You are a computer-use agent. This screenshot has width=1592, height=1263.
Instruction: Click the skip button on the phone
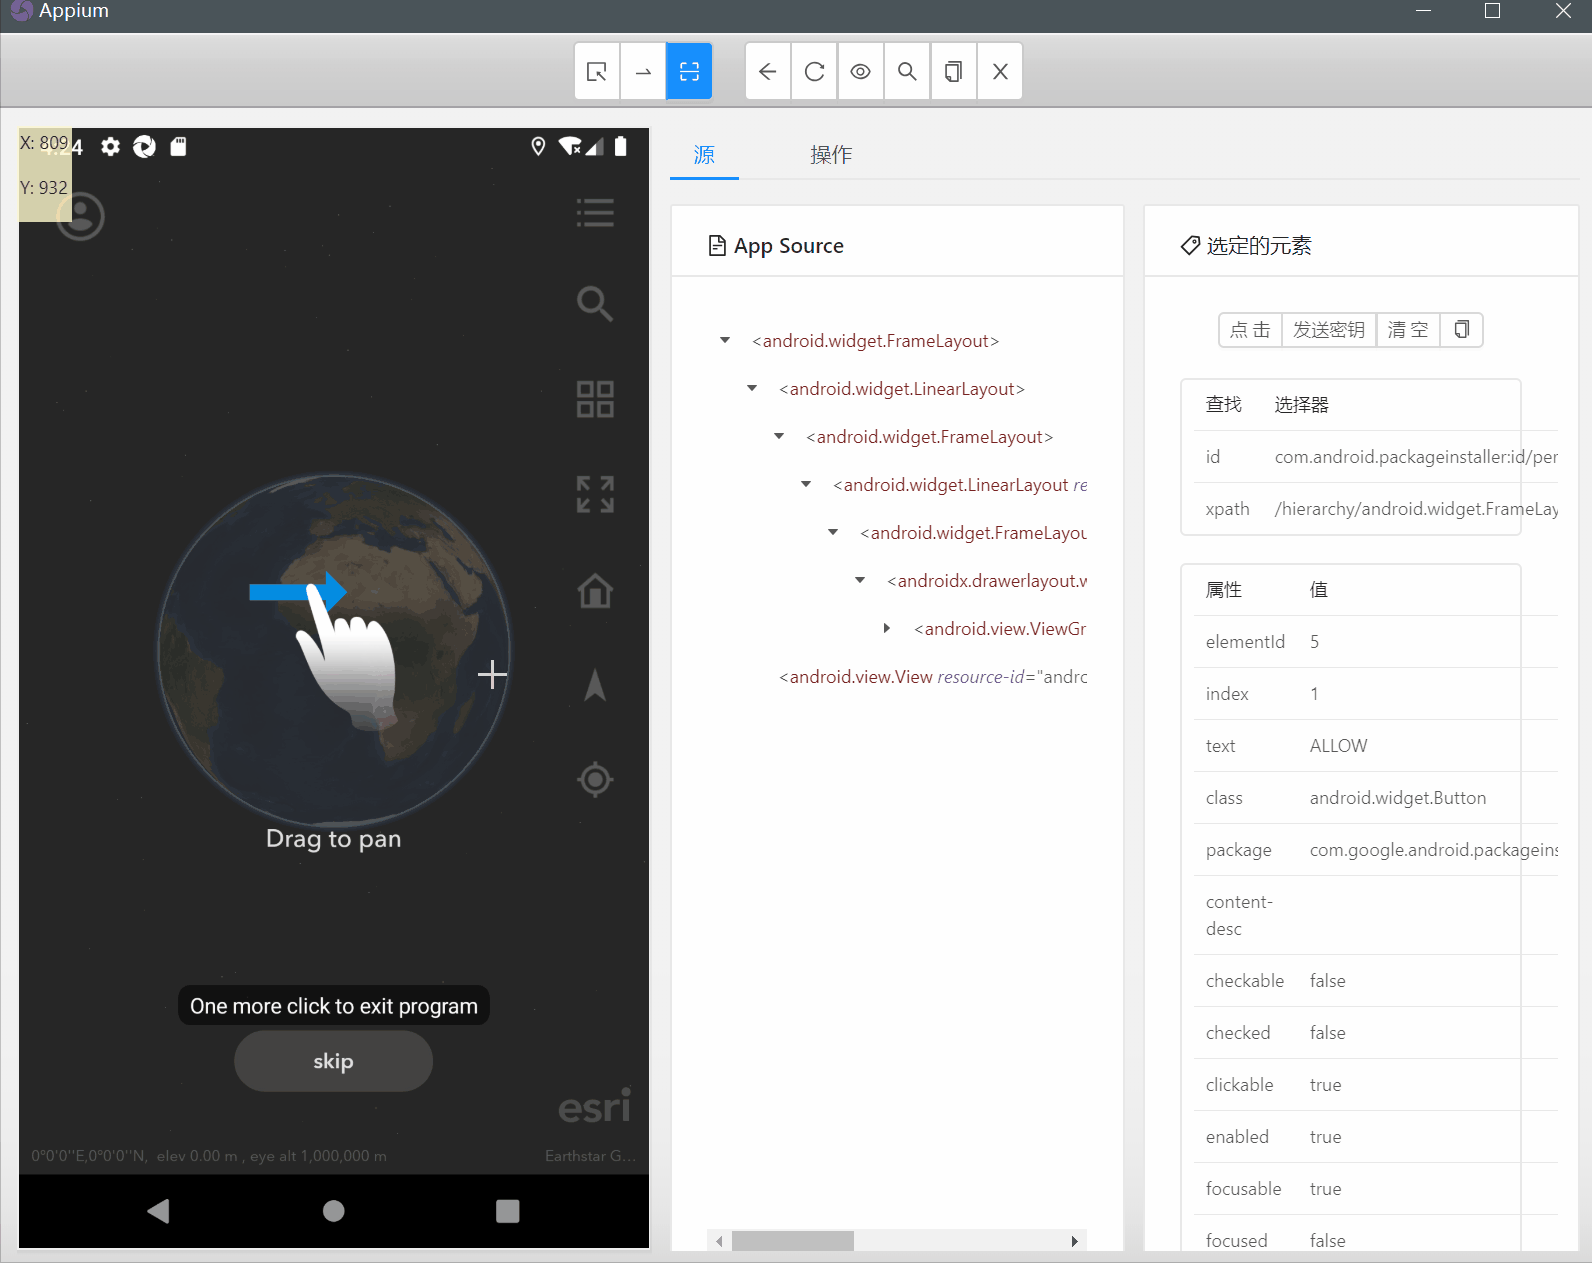pyautogui.click(x=333, y=1061)
